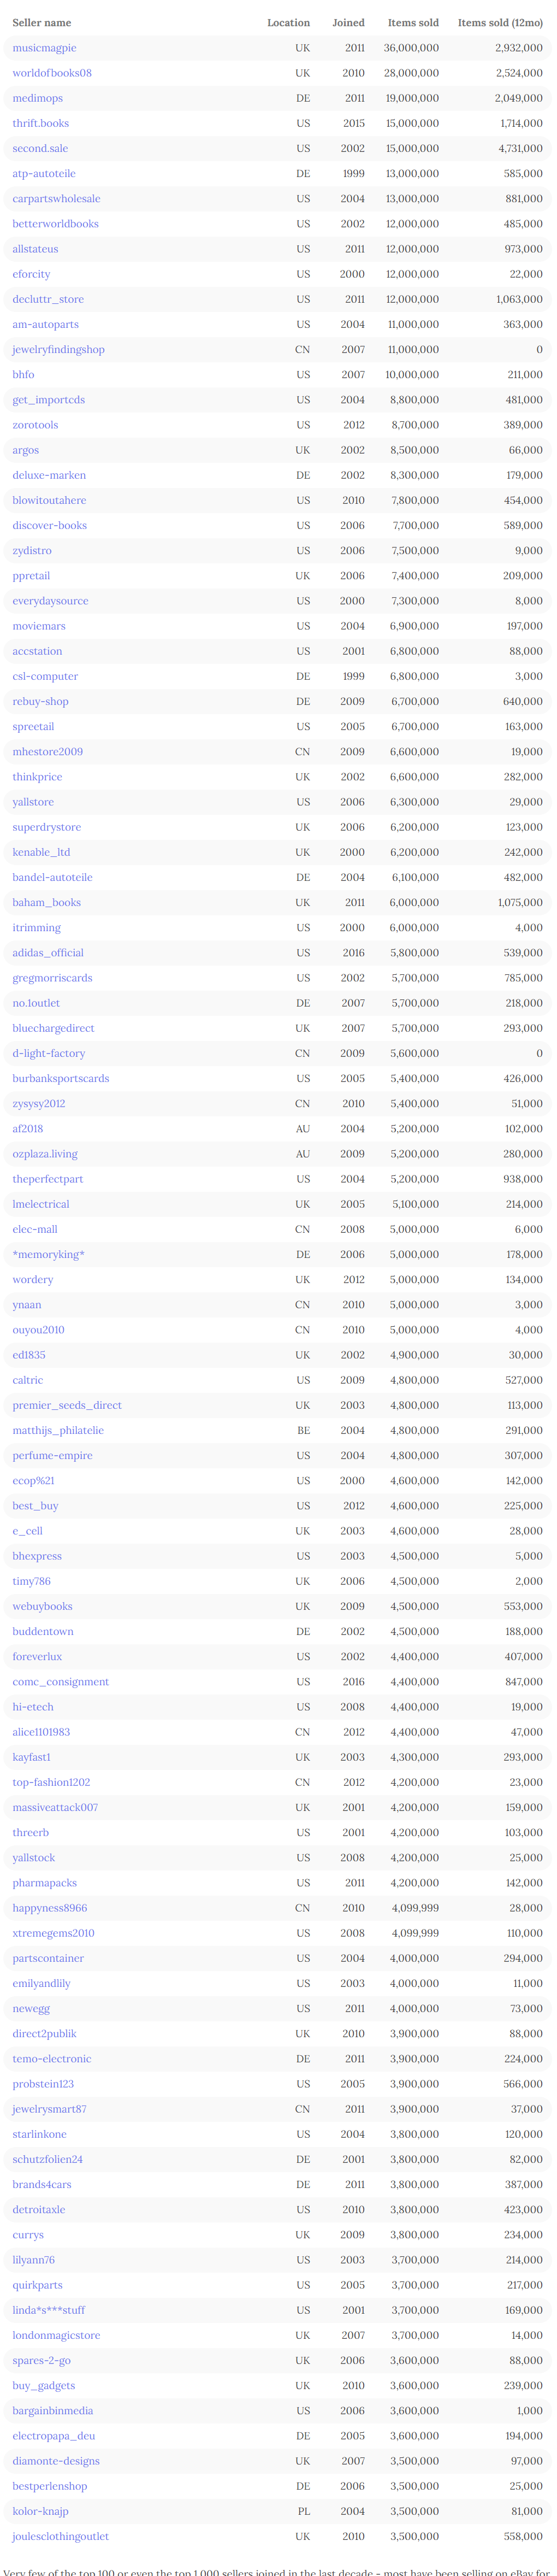Viewport: 557px width, 2576px height.
Task: Go to betterworldbooks seller page
Action: click(x=55, y=224)
